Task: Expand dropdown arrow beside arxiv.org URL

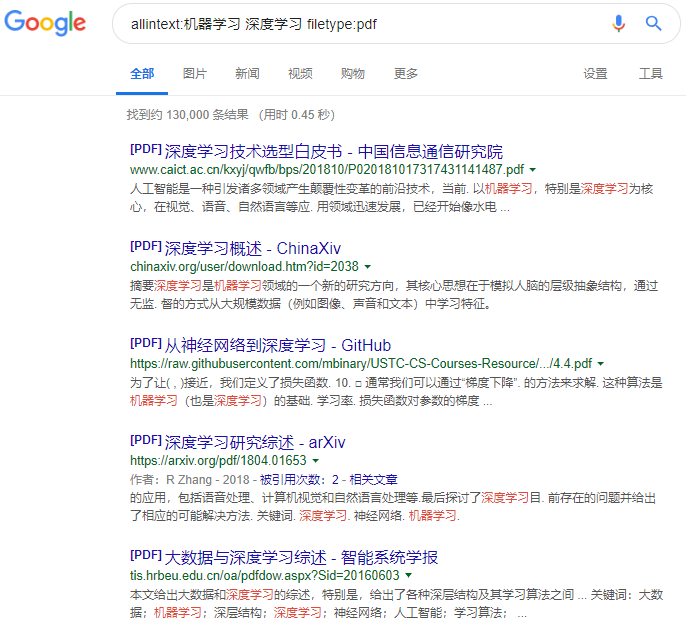Action: 315,461
